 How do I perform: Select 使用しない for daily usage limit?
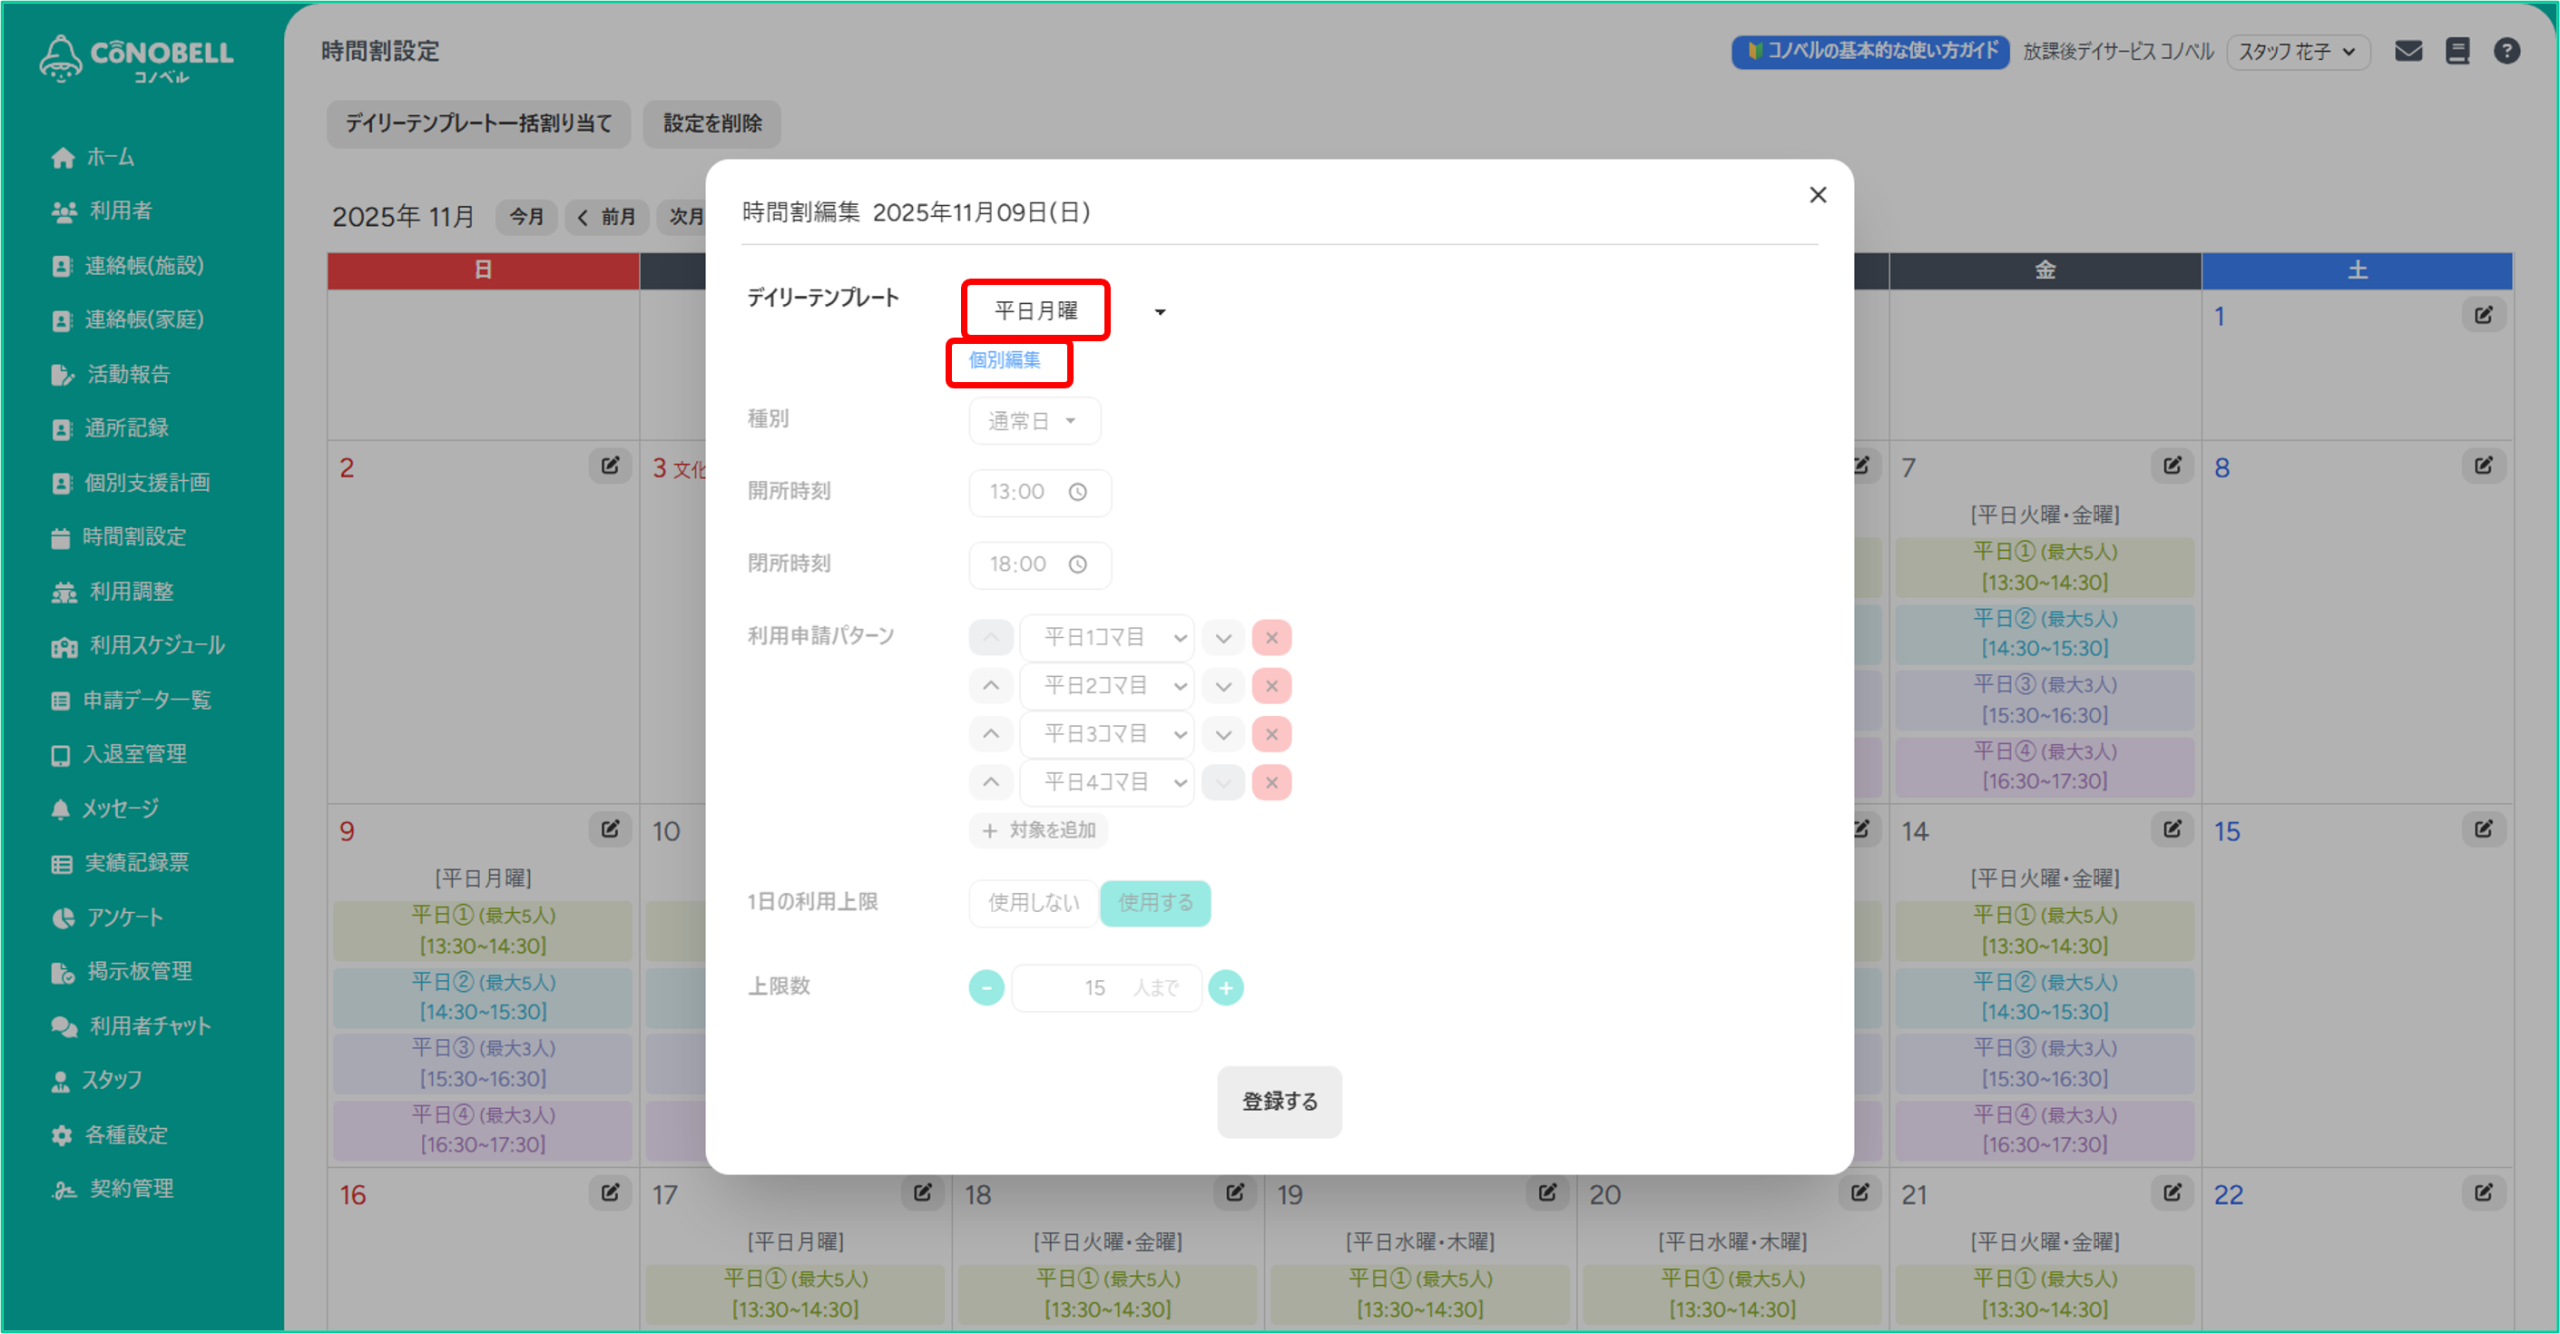coord(1033,903)
